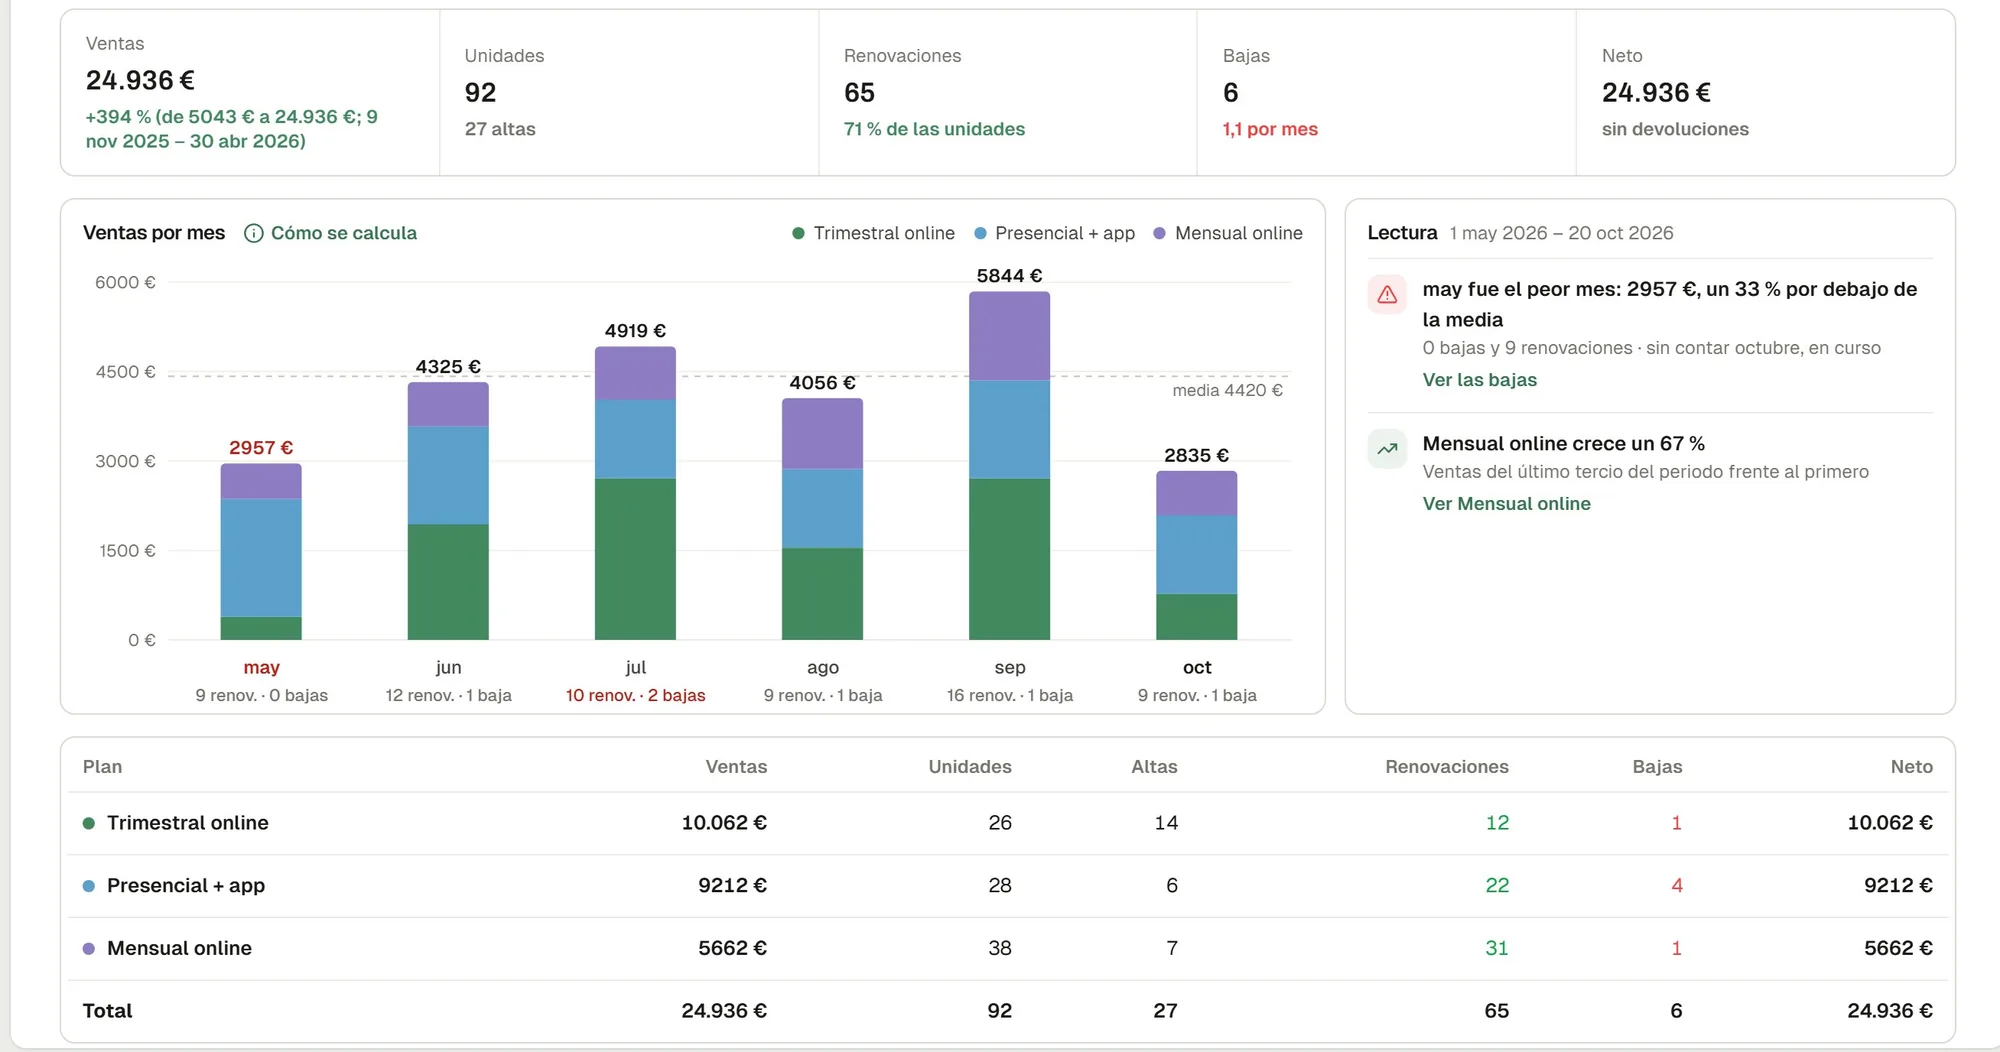This screenshot has width=2000, height=1052.
Task: Click the '1,1 por mes' text
Action: [1270, 129]
